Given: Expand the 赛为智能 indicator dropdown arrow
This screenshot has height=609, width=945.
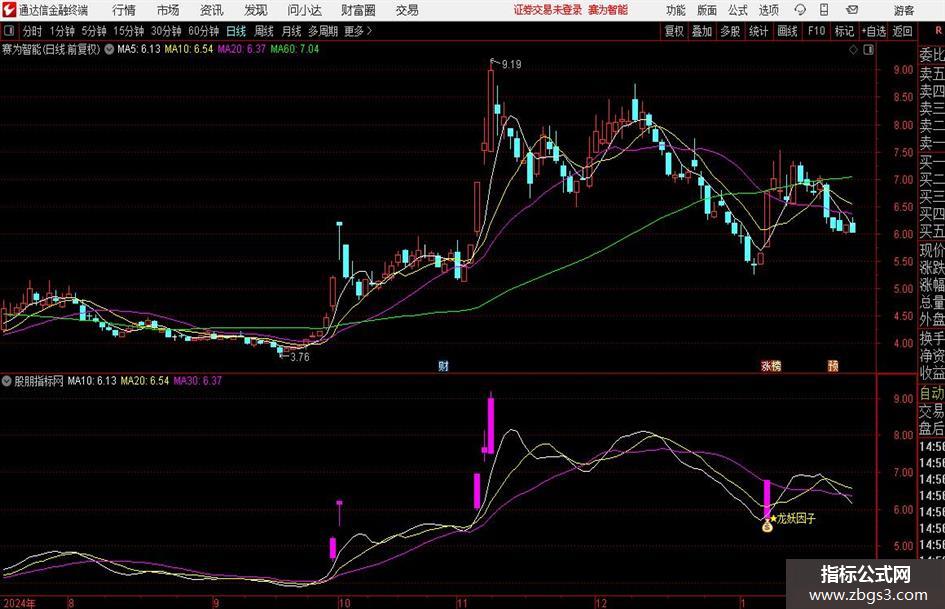Looking at the screenshot, I should [108, 49].
